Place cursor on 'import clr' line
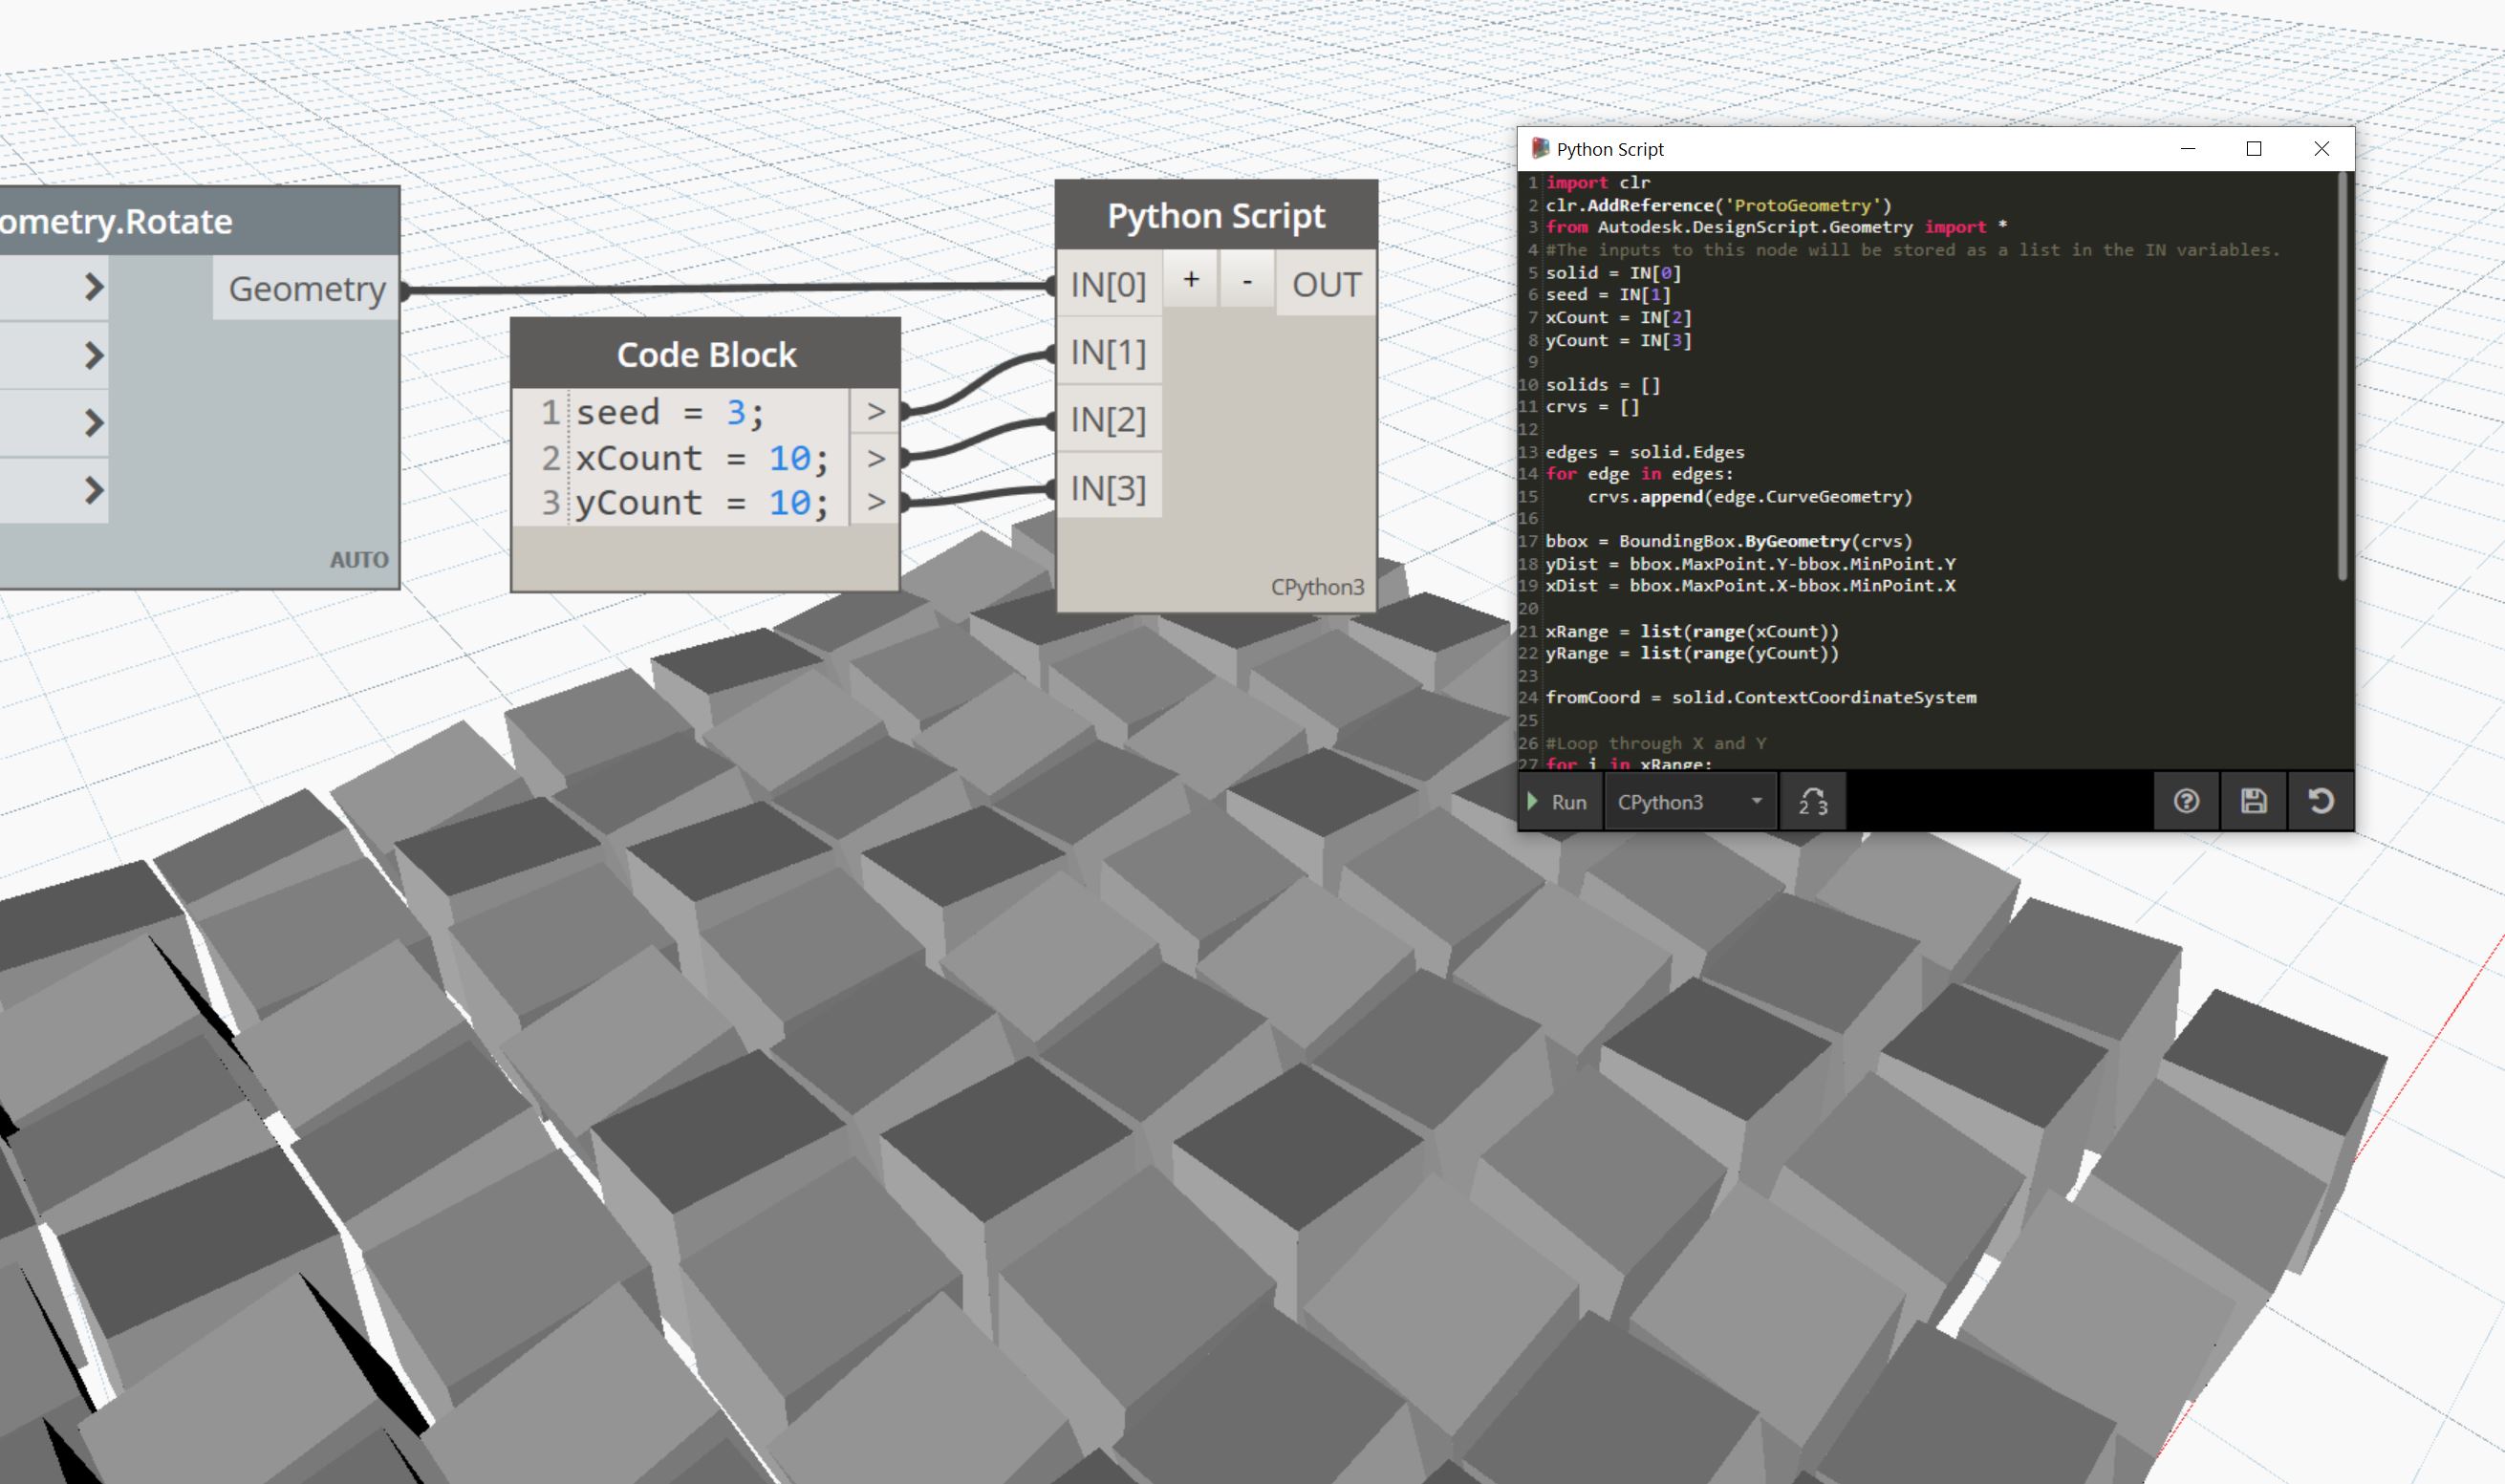 (x=1598, y=183)
